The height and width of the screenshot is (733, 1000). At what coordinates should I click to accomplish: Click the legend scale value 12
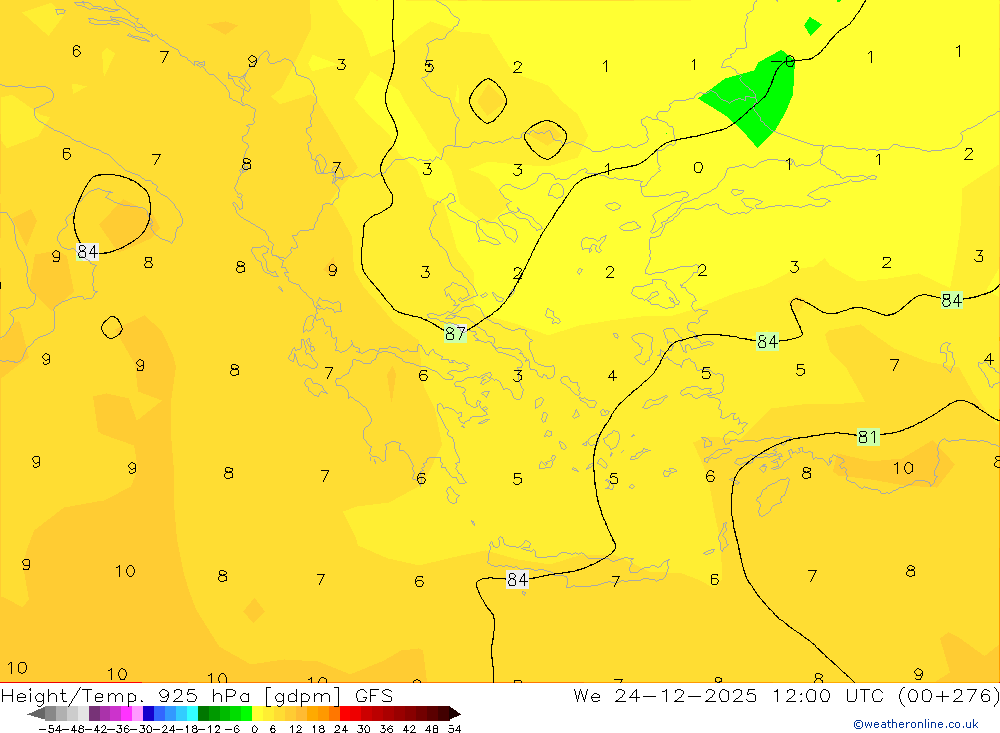pyautogui.click(x=295, y=729)
